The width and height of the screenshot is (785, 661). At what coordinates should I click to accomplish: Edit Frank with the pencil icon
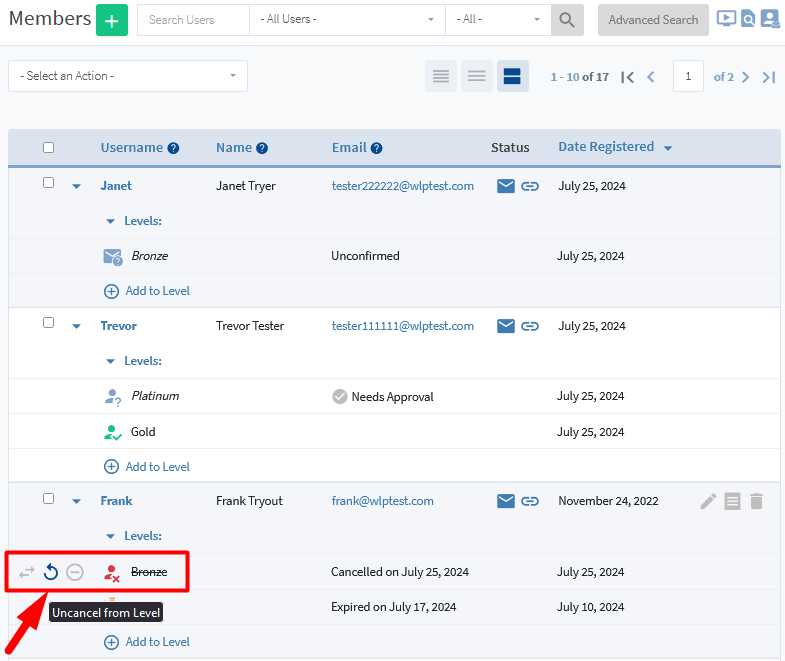click(708, 501)
